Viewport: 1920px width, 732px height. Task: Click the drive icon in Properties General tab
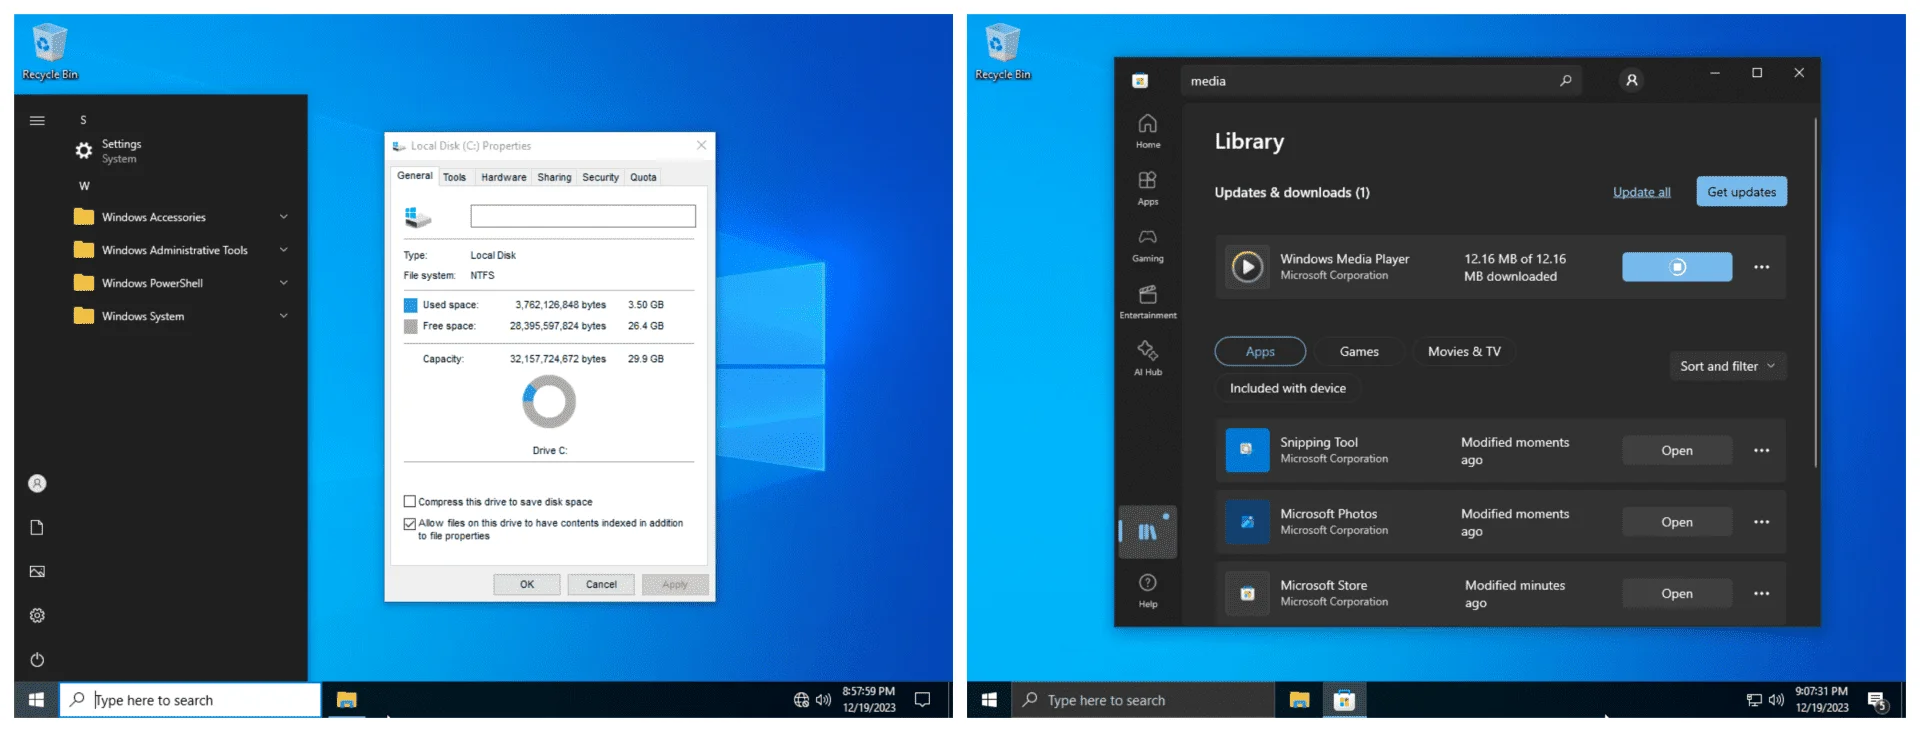[417, 216]
